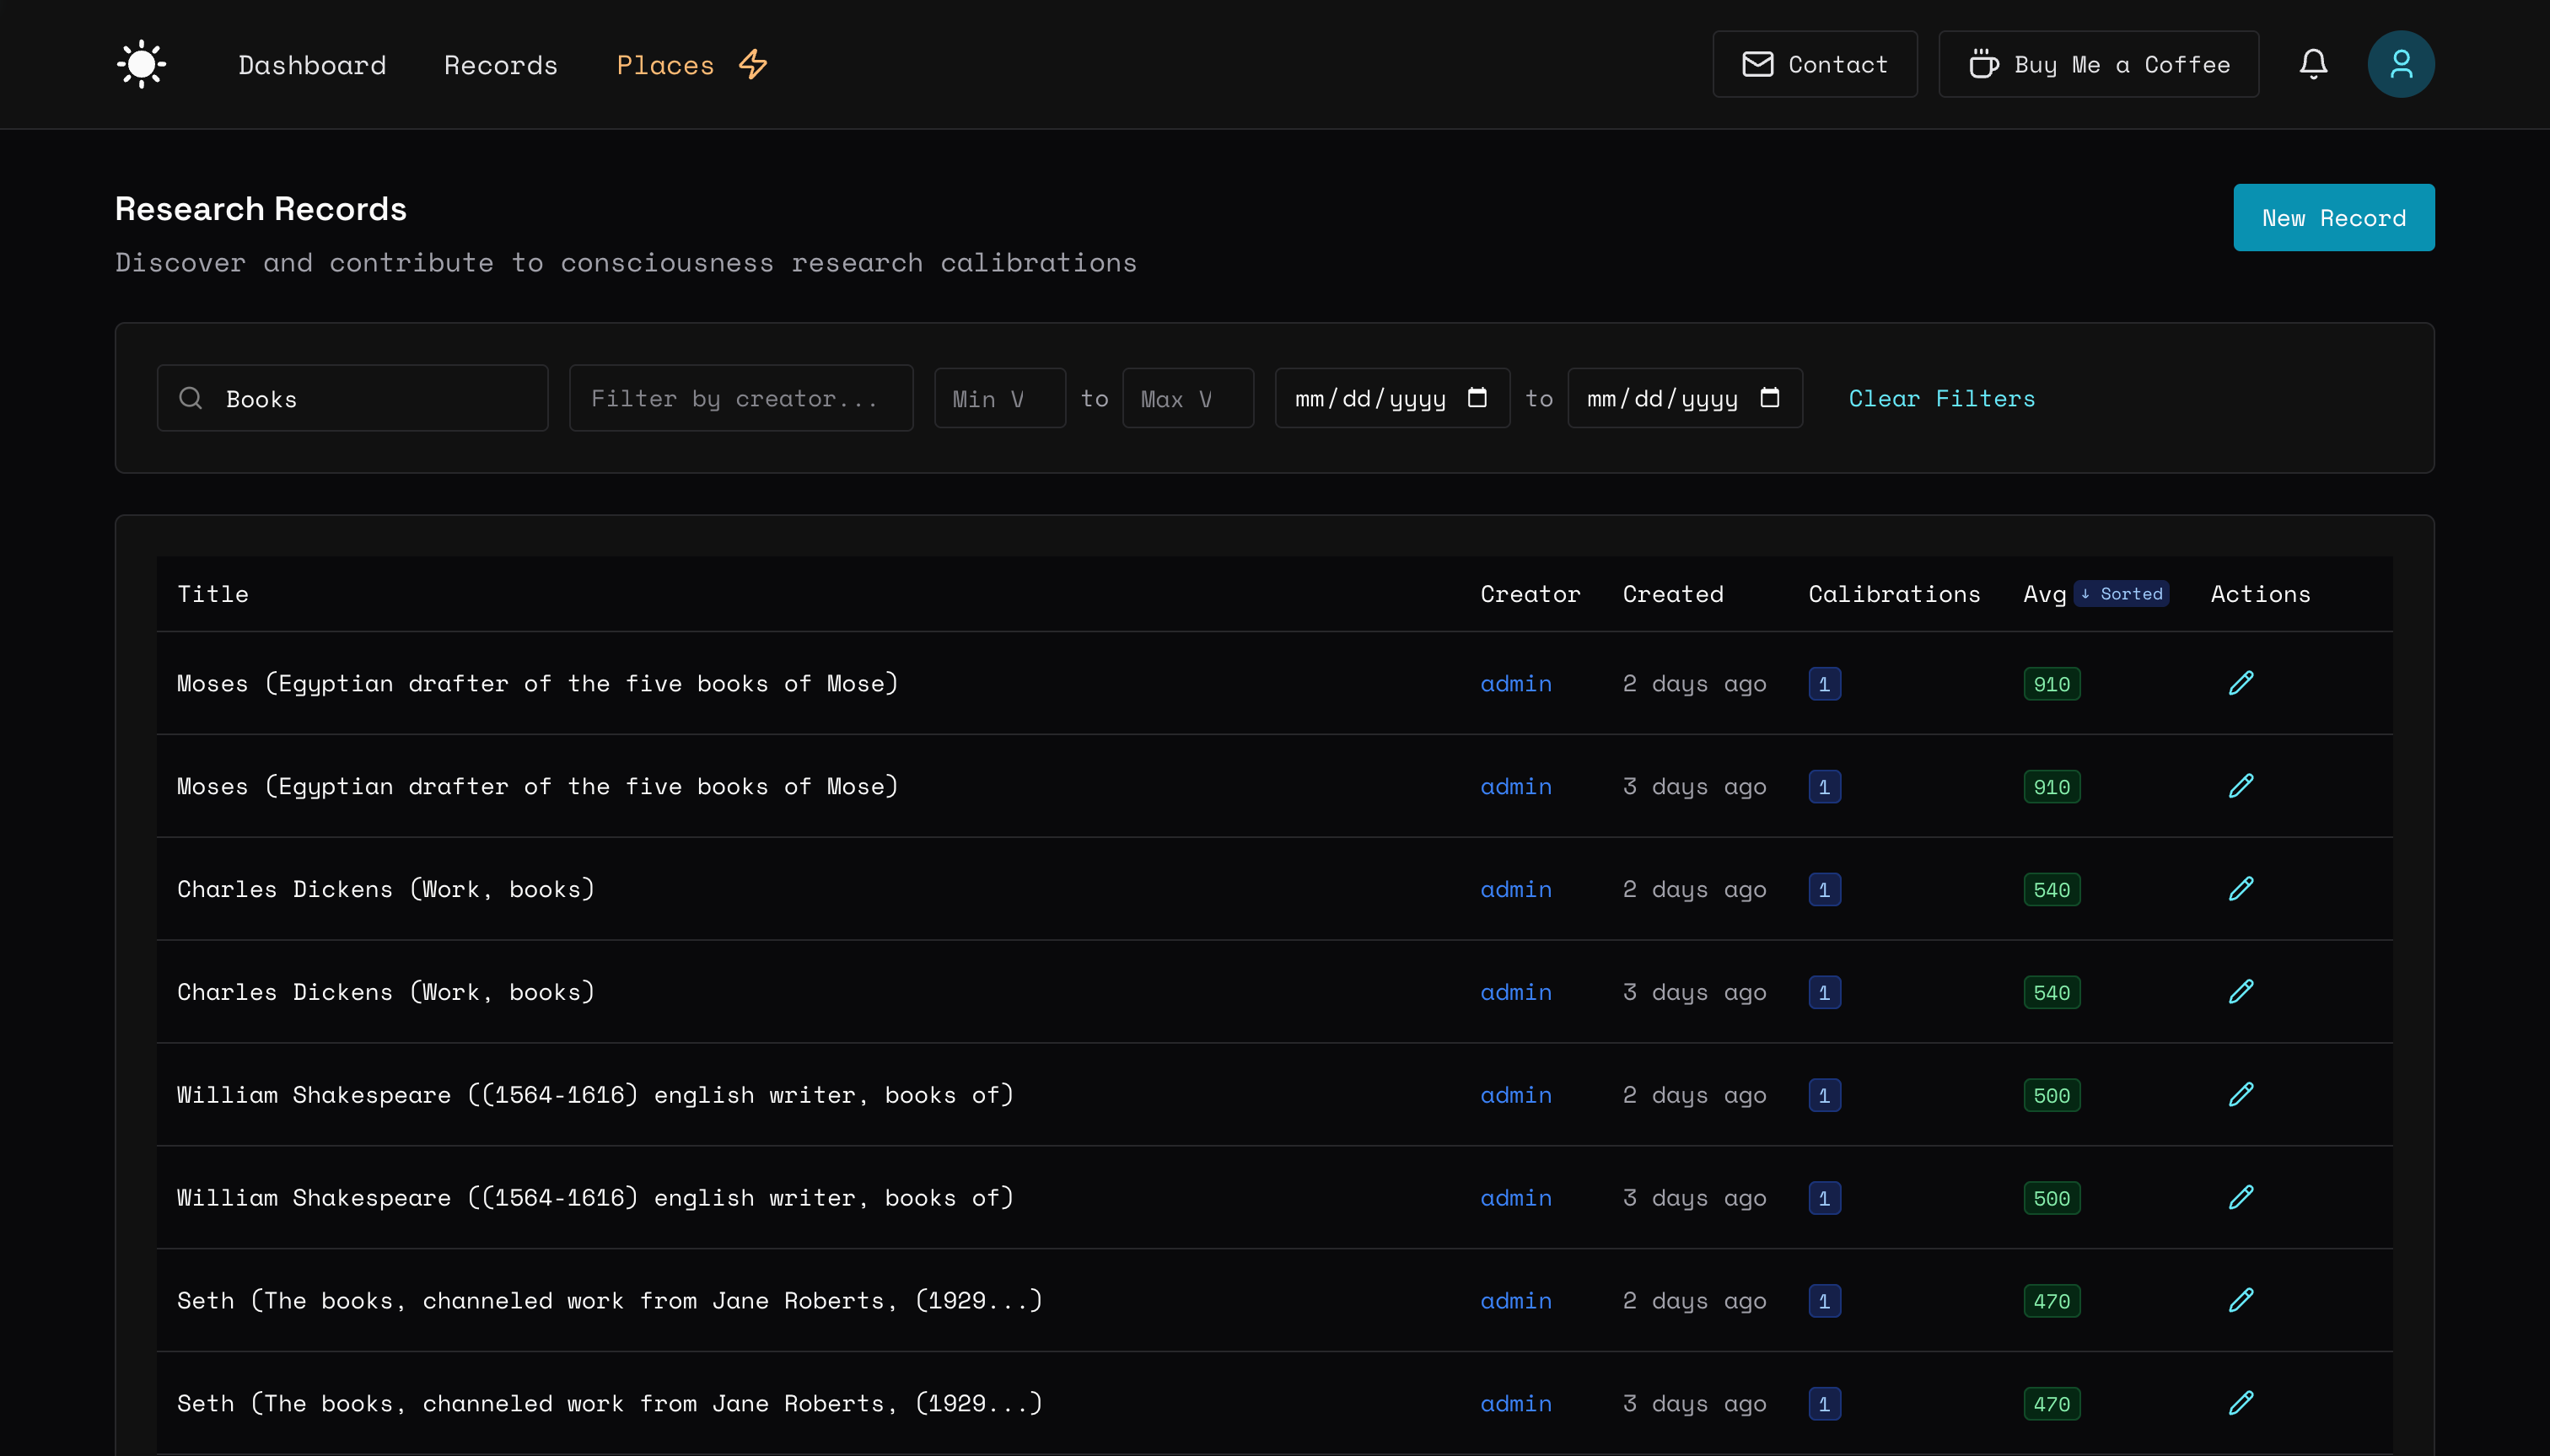Open notifications bell

click(x=2313, y=64)
